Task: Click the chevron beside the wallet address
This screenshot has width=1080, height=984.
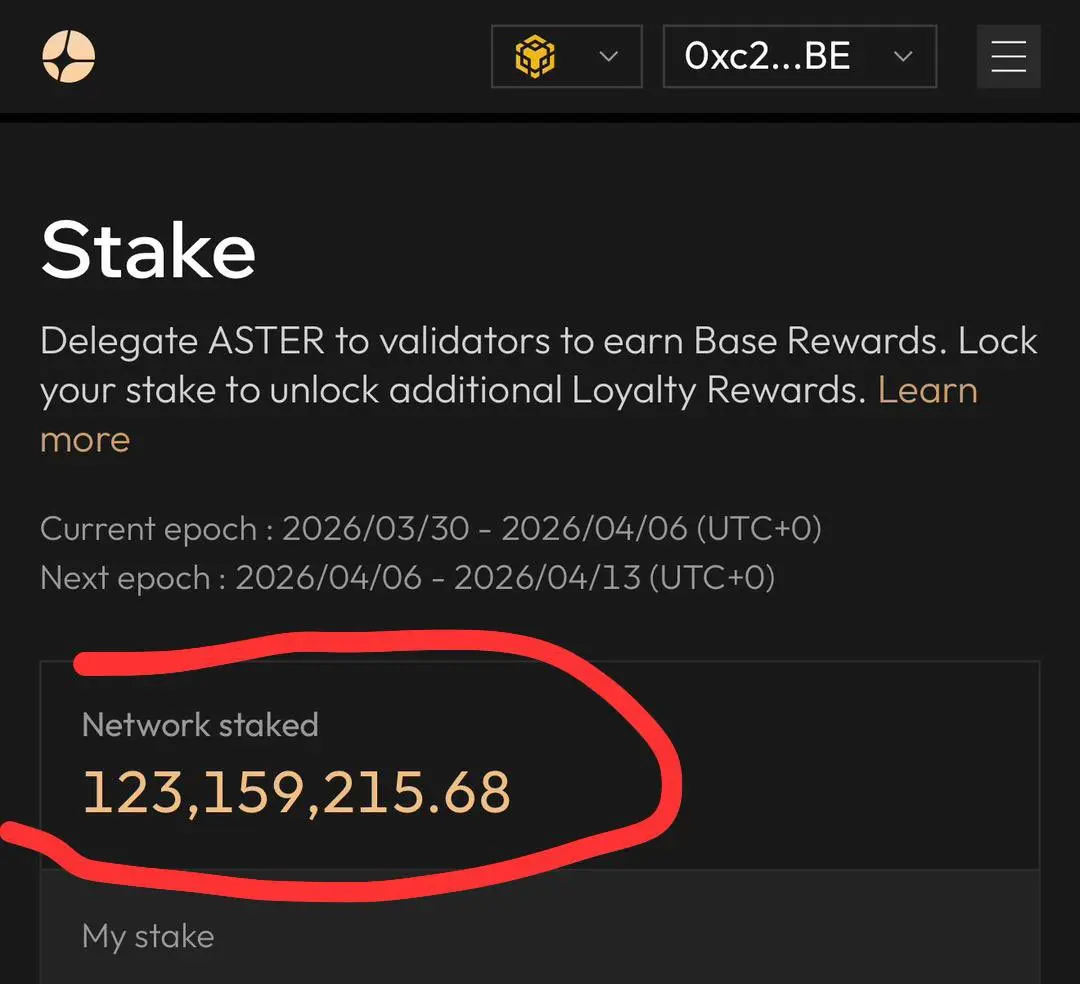Action: coord(903,57)
